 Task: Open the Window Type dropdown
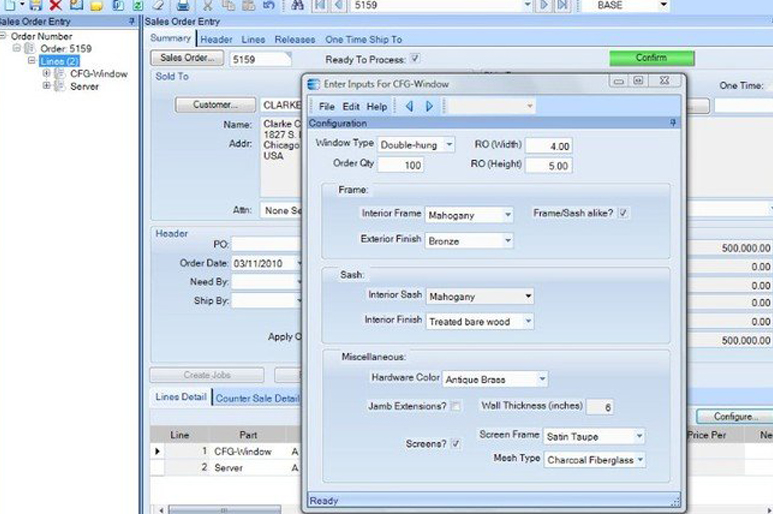[x=449, y=145]
